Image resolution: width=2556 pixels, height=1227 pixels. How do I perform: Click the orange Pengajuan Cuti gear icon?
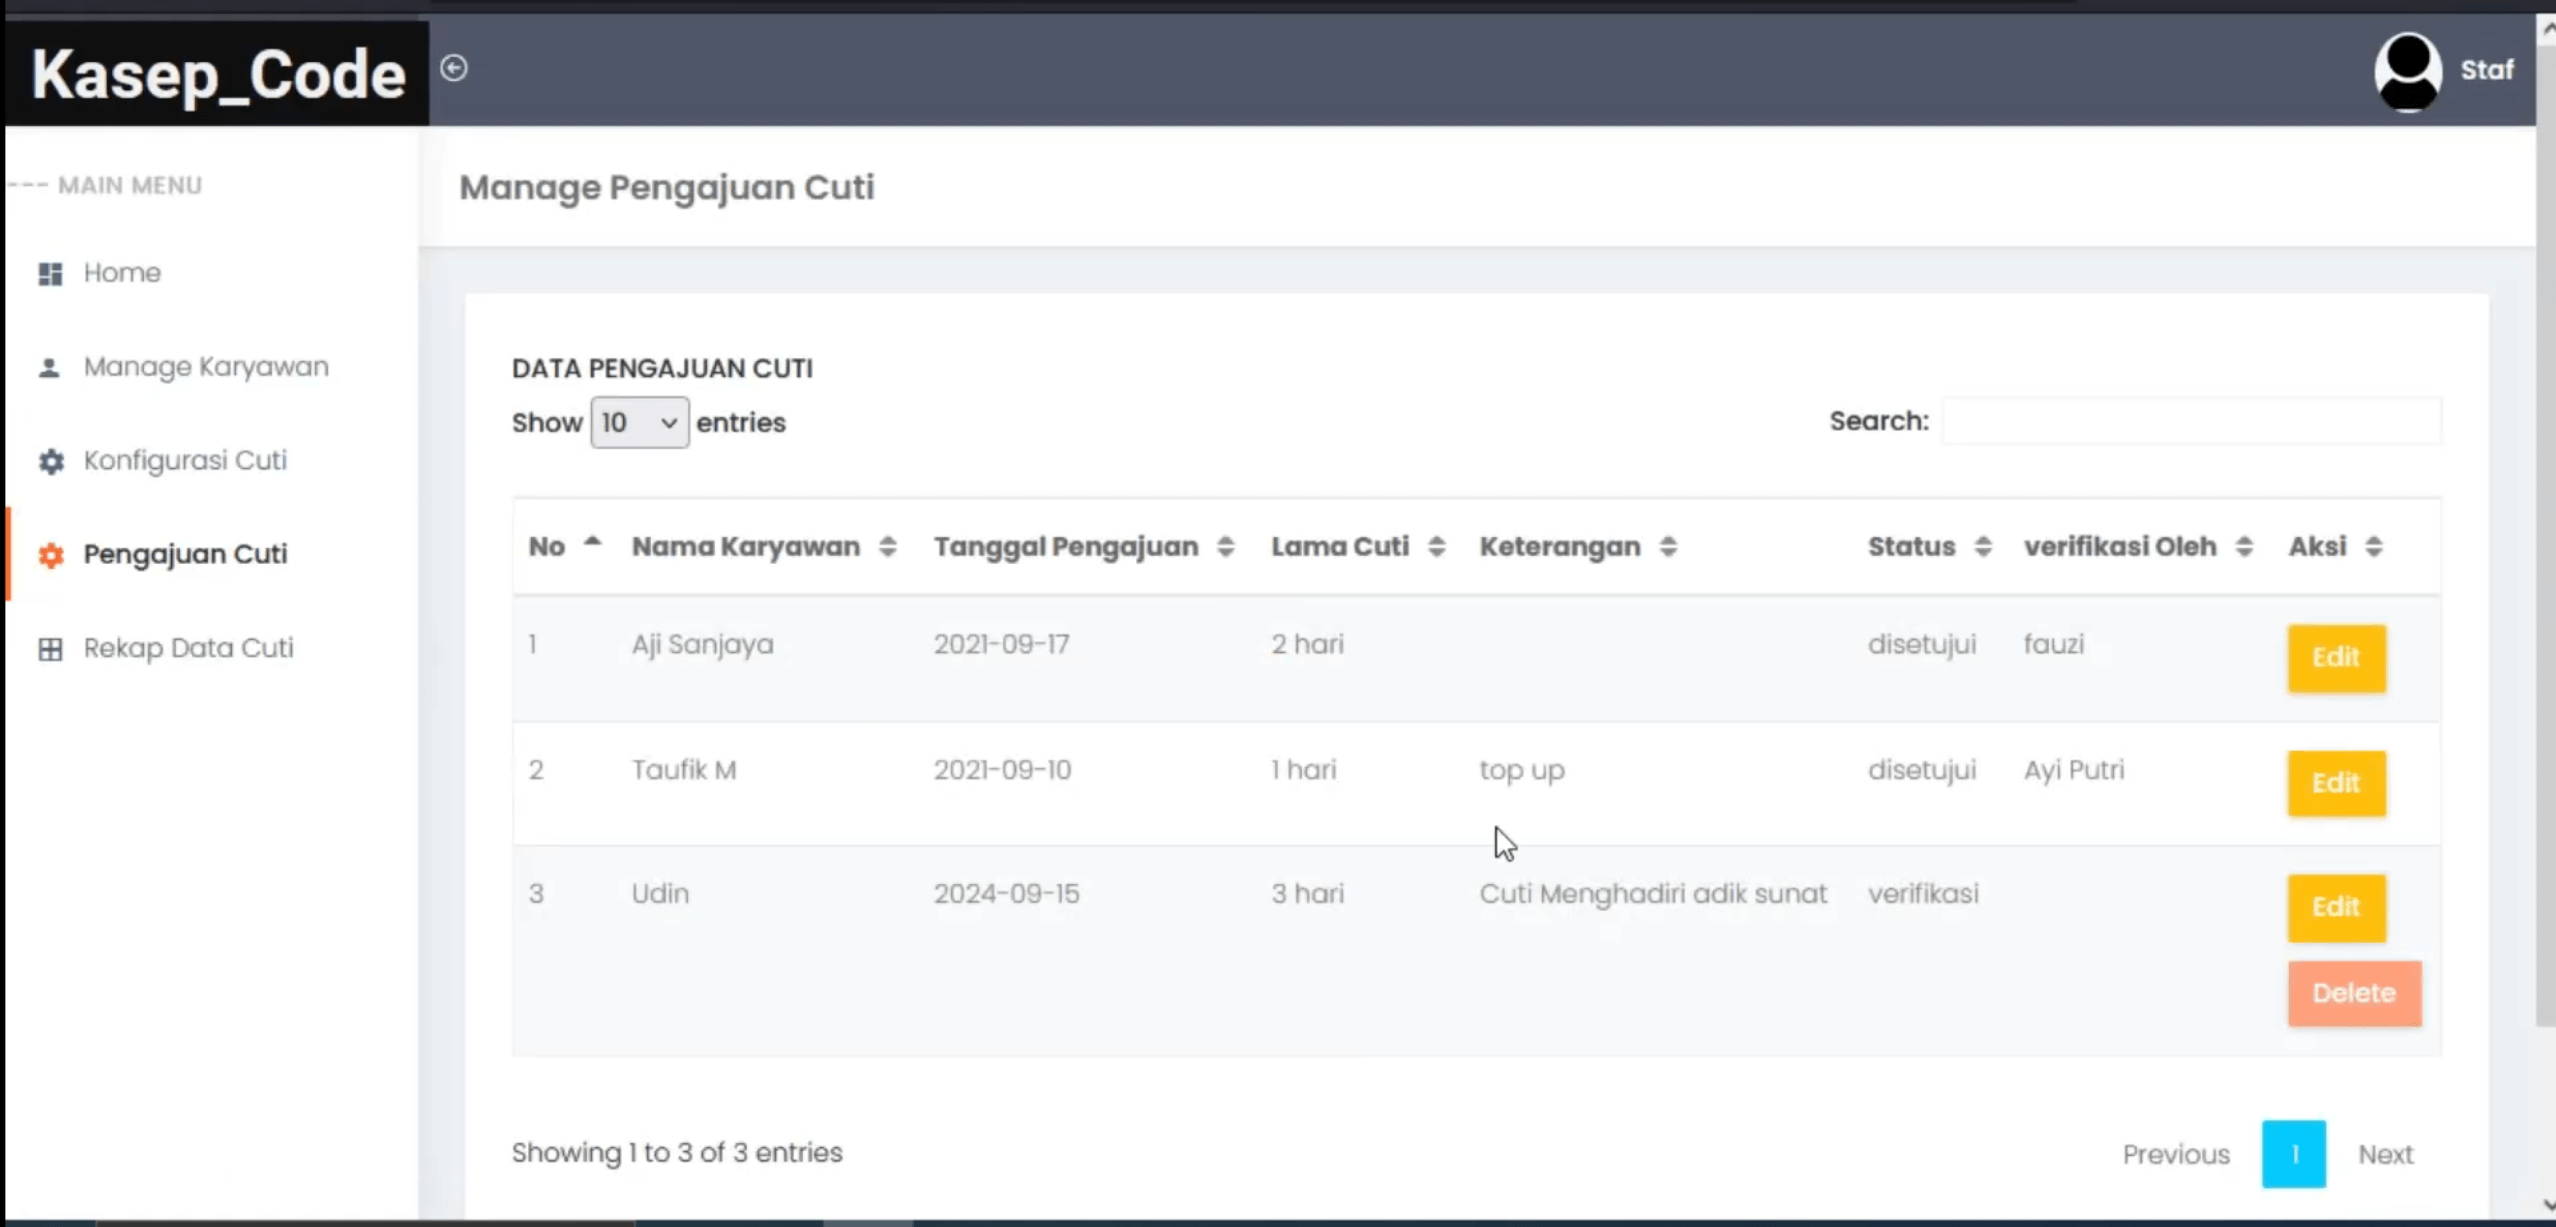click(x=51, y=555)
